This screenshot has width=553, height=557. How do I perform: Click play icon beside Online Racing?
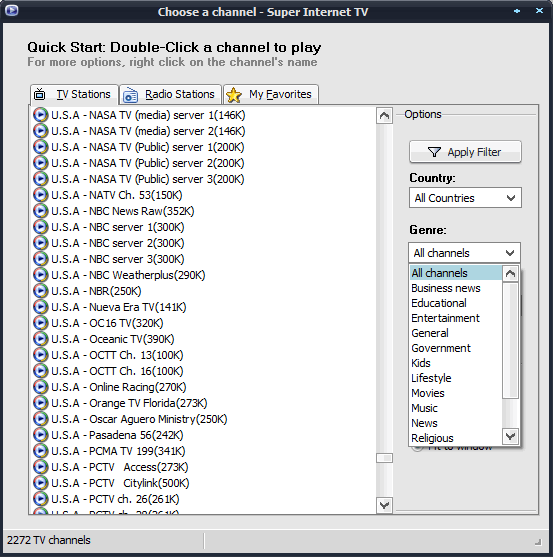coord(40,386)
